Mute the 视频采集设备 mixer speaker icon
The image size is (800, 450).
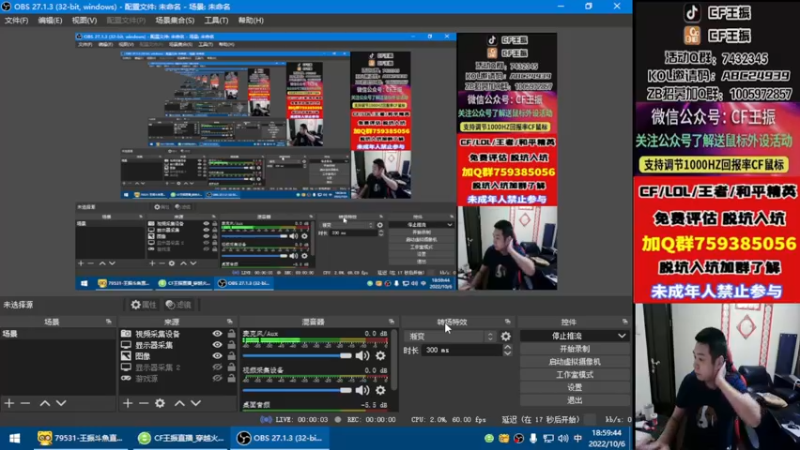coord(362,390)
